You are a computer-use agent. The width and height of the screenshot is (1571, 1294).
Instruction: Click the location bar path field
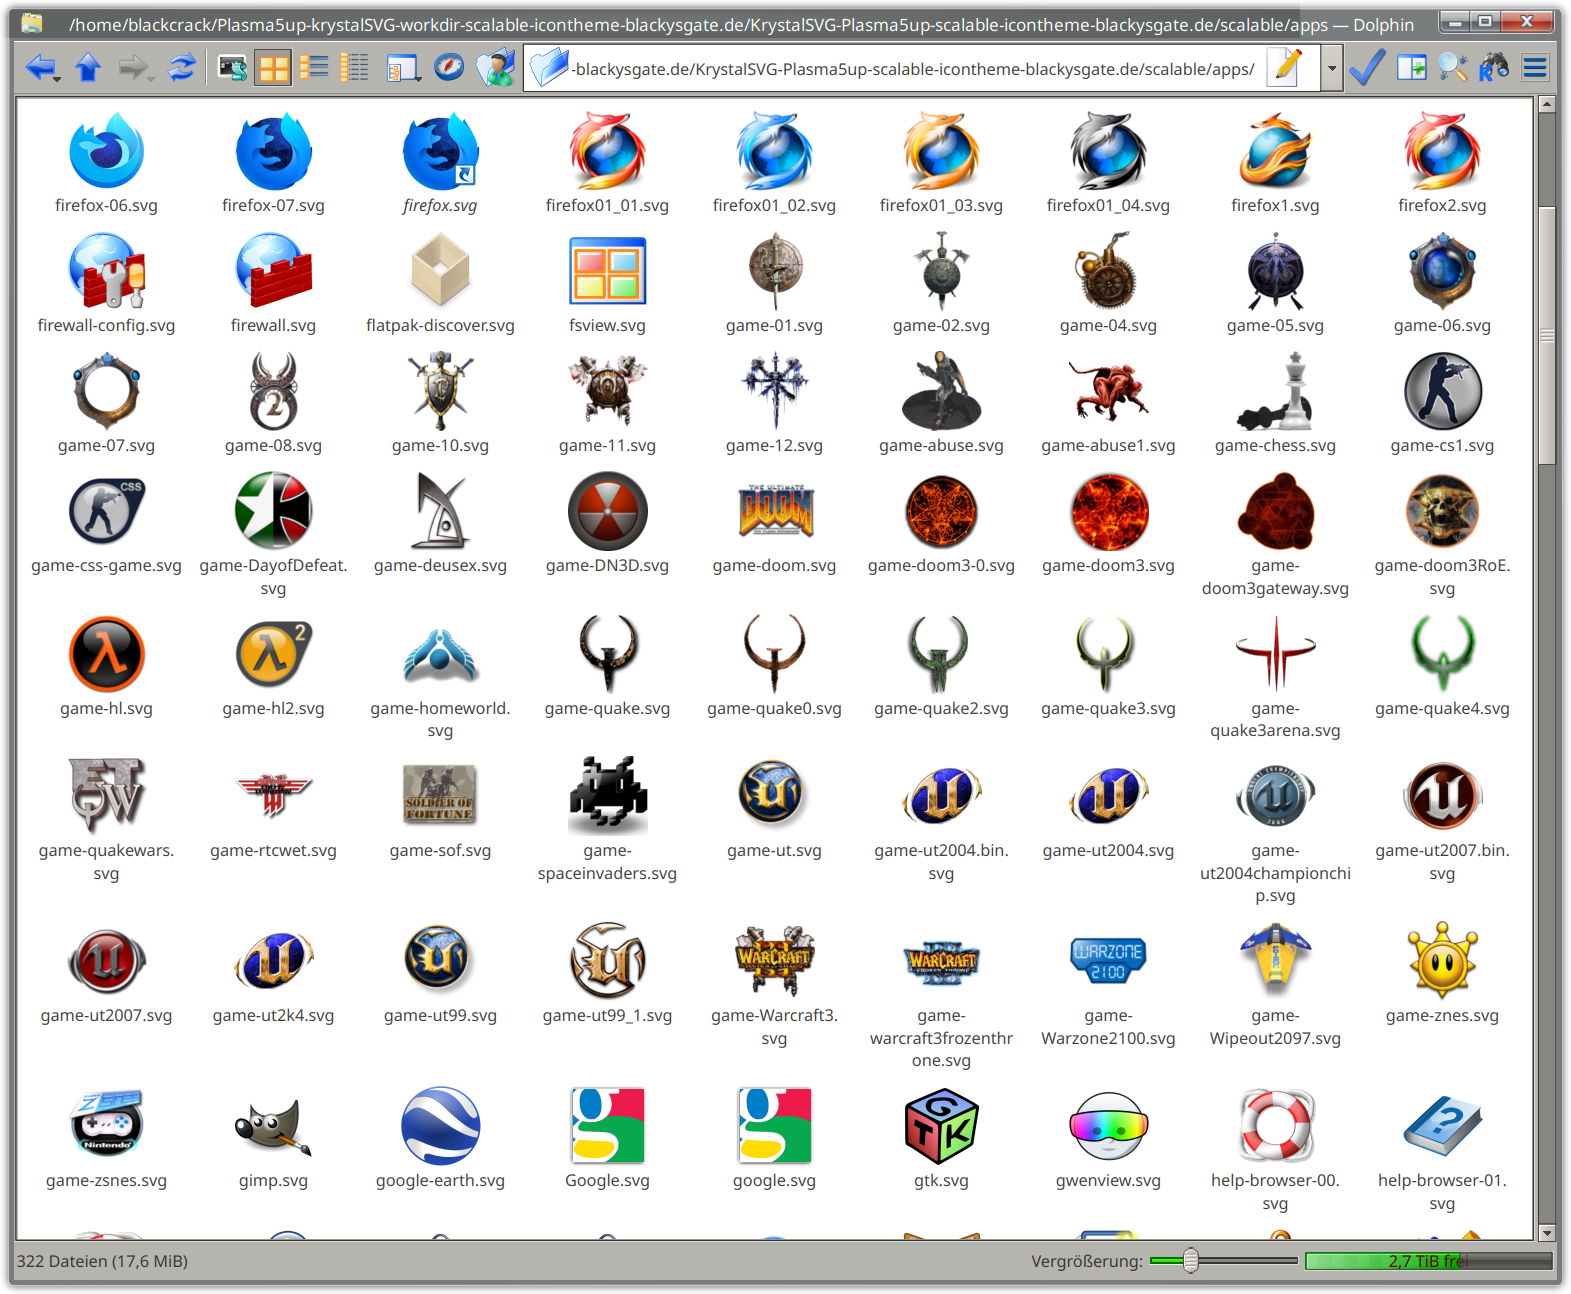tap(912, 69)
